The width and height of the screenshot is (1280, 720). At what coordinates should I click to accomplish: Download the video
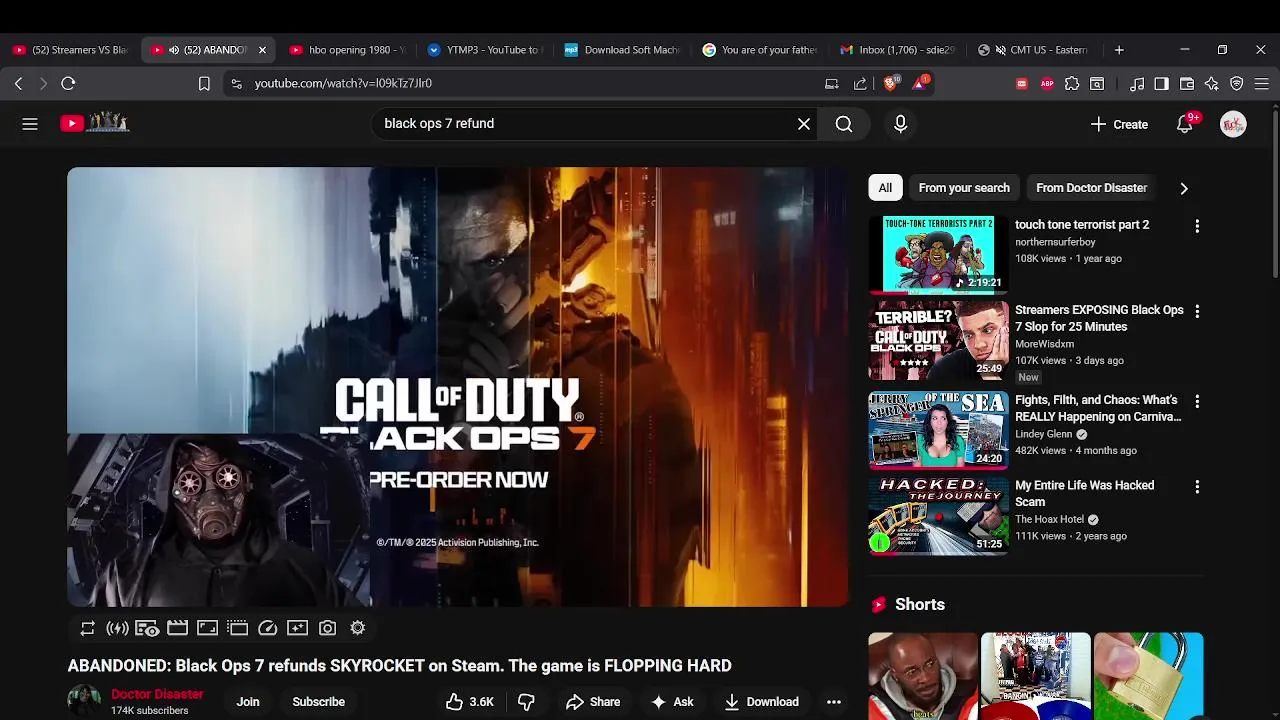[x=762, y=702]
